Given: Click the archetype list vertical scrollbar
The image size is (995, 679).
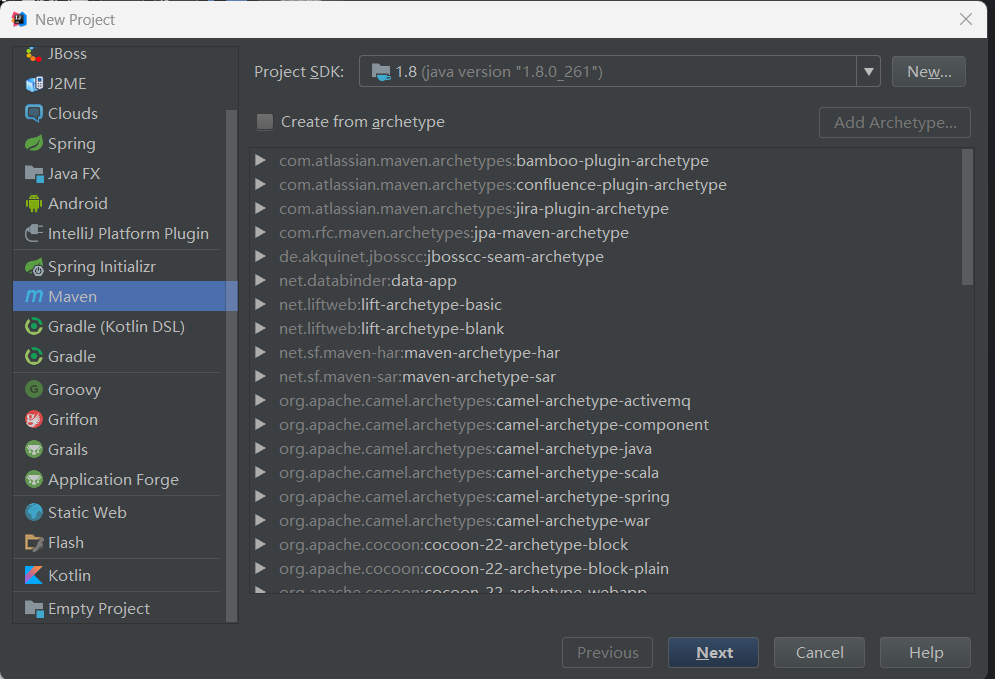Looking at the screenshot, I should pyautogui.click(x=967, y=217).
